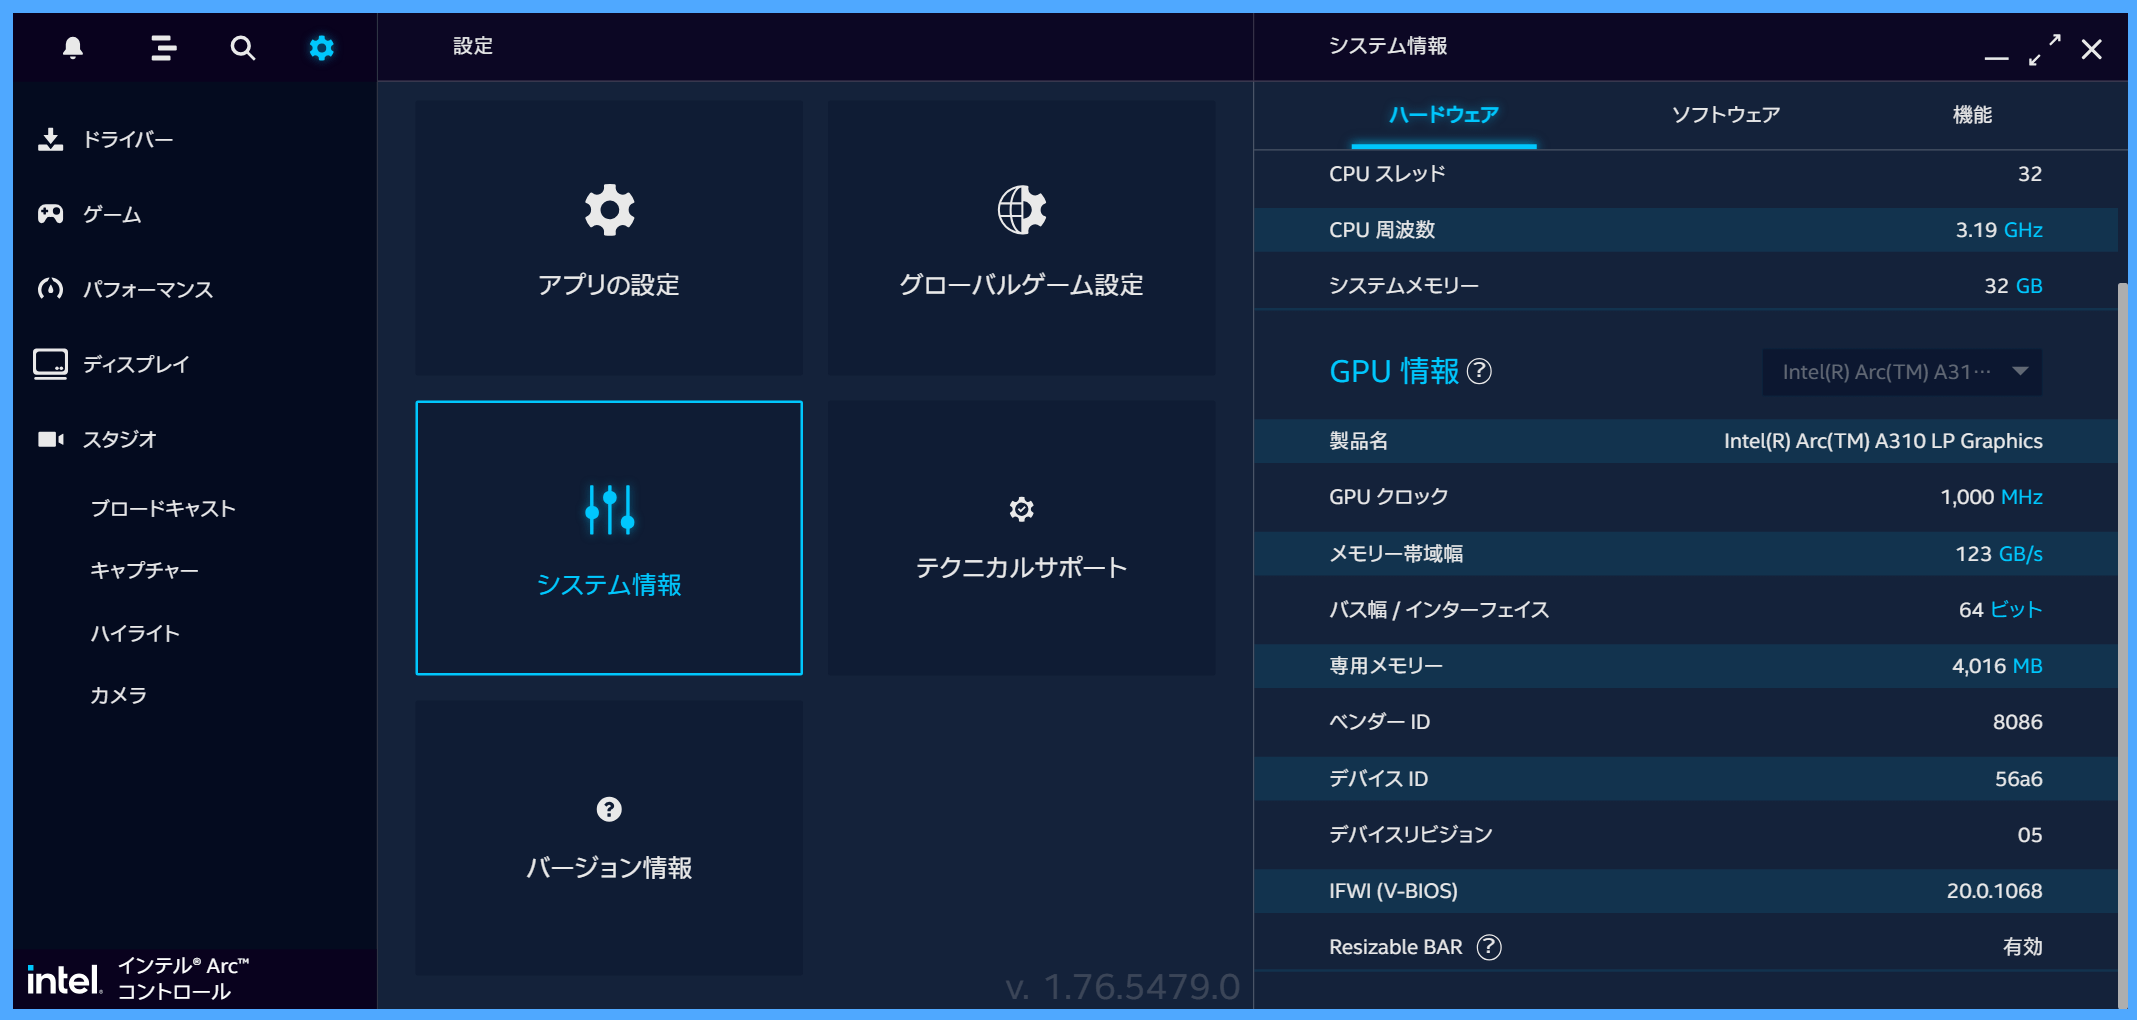Viewport: 2137px width, 1020px height.
Task: Open the GPU selector Intel(R) Arc(TM) A31 dropdown
Action: [1902, 372]
